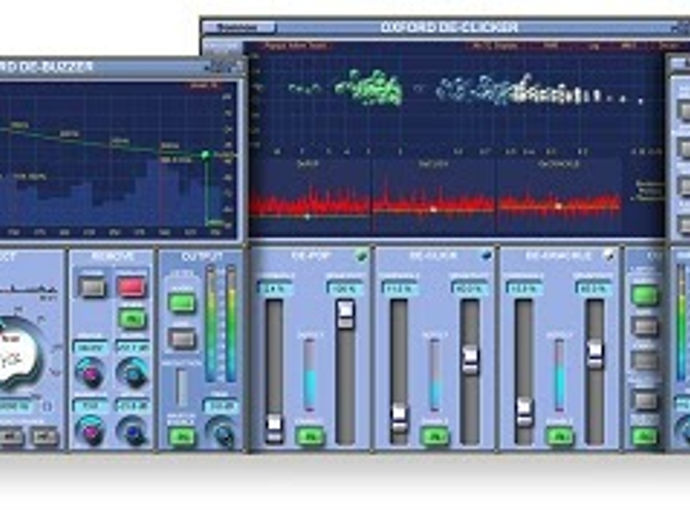Toggle the green IN button below the red REMOVE button

[132, 318]
